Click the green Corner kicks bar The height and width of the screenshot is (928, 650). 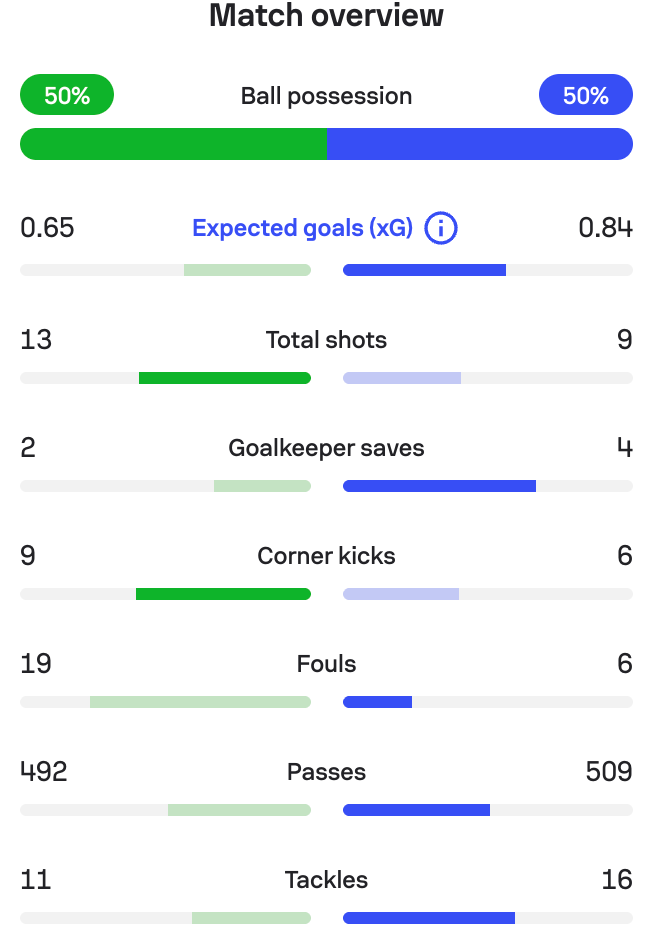coord(223,594)
